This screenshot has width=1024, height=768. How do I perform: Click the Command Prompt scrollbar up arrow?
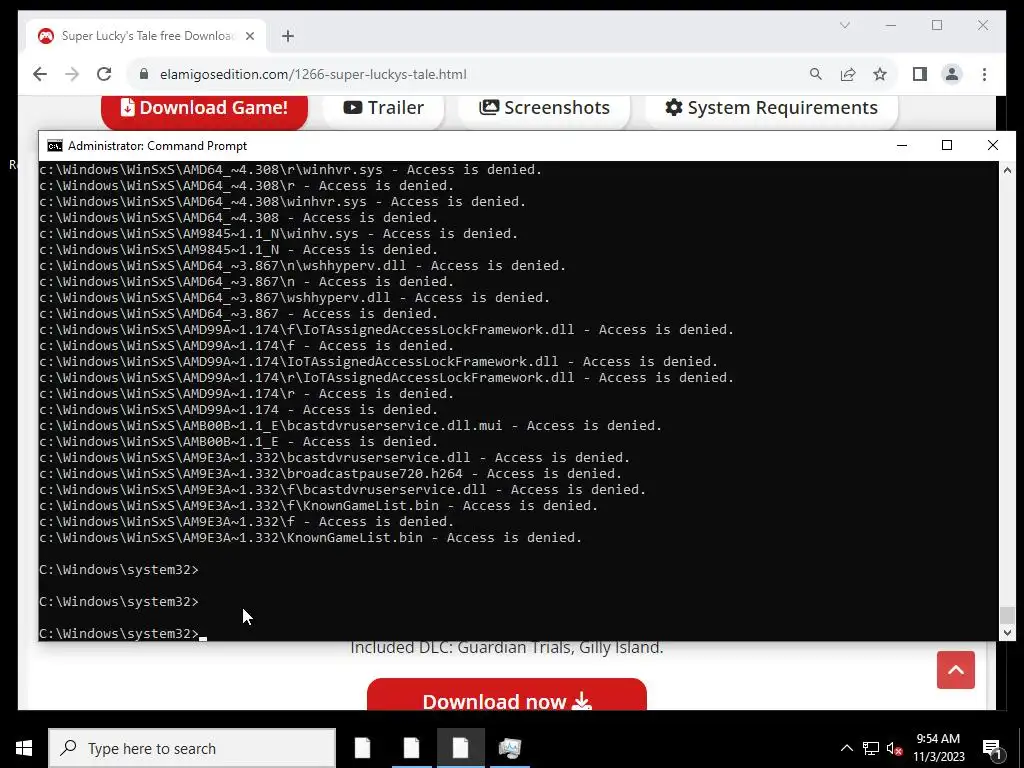tap(1007, 170)
